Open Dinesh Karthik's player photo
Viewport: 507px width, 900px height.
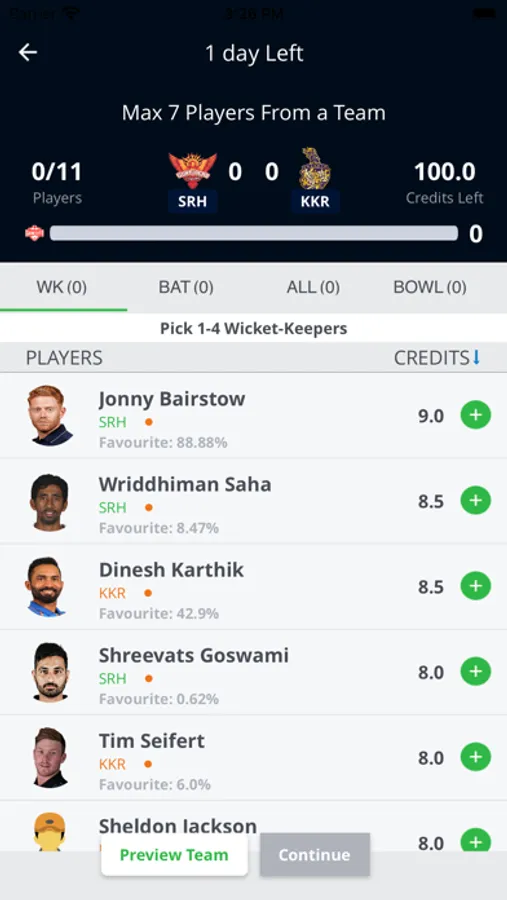pyautogui.click(x=46, y=587)
